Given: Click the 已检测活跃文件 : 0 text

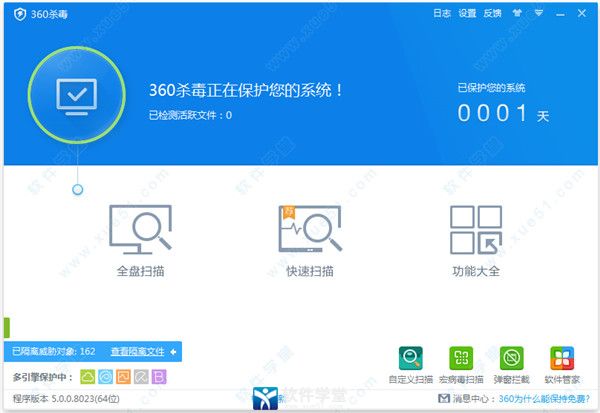Looking at the screenshot, I should coord(190,115).
